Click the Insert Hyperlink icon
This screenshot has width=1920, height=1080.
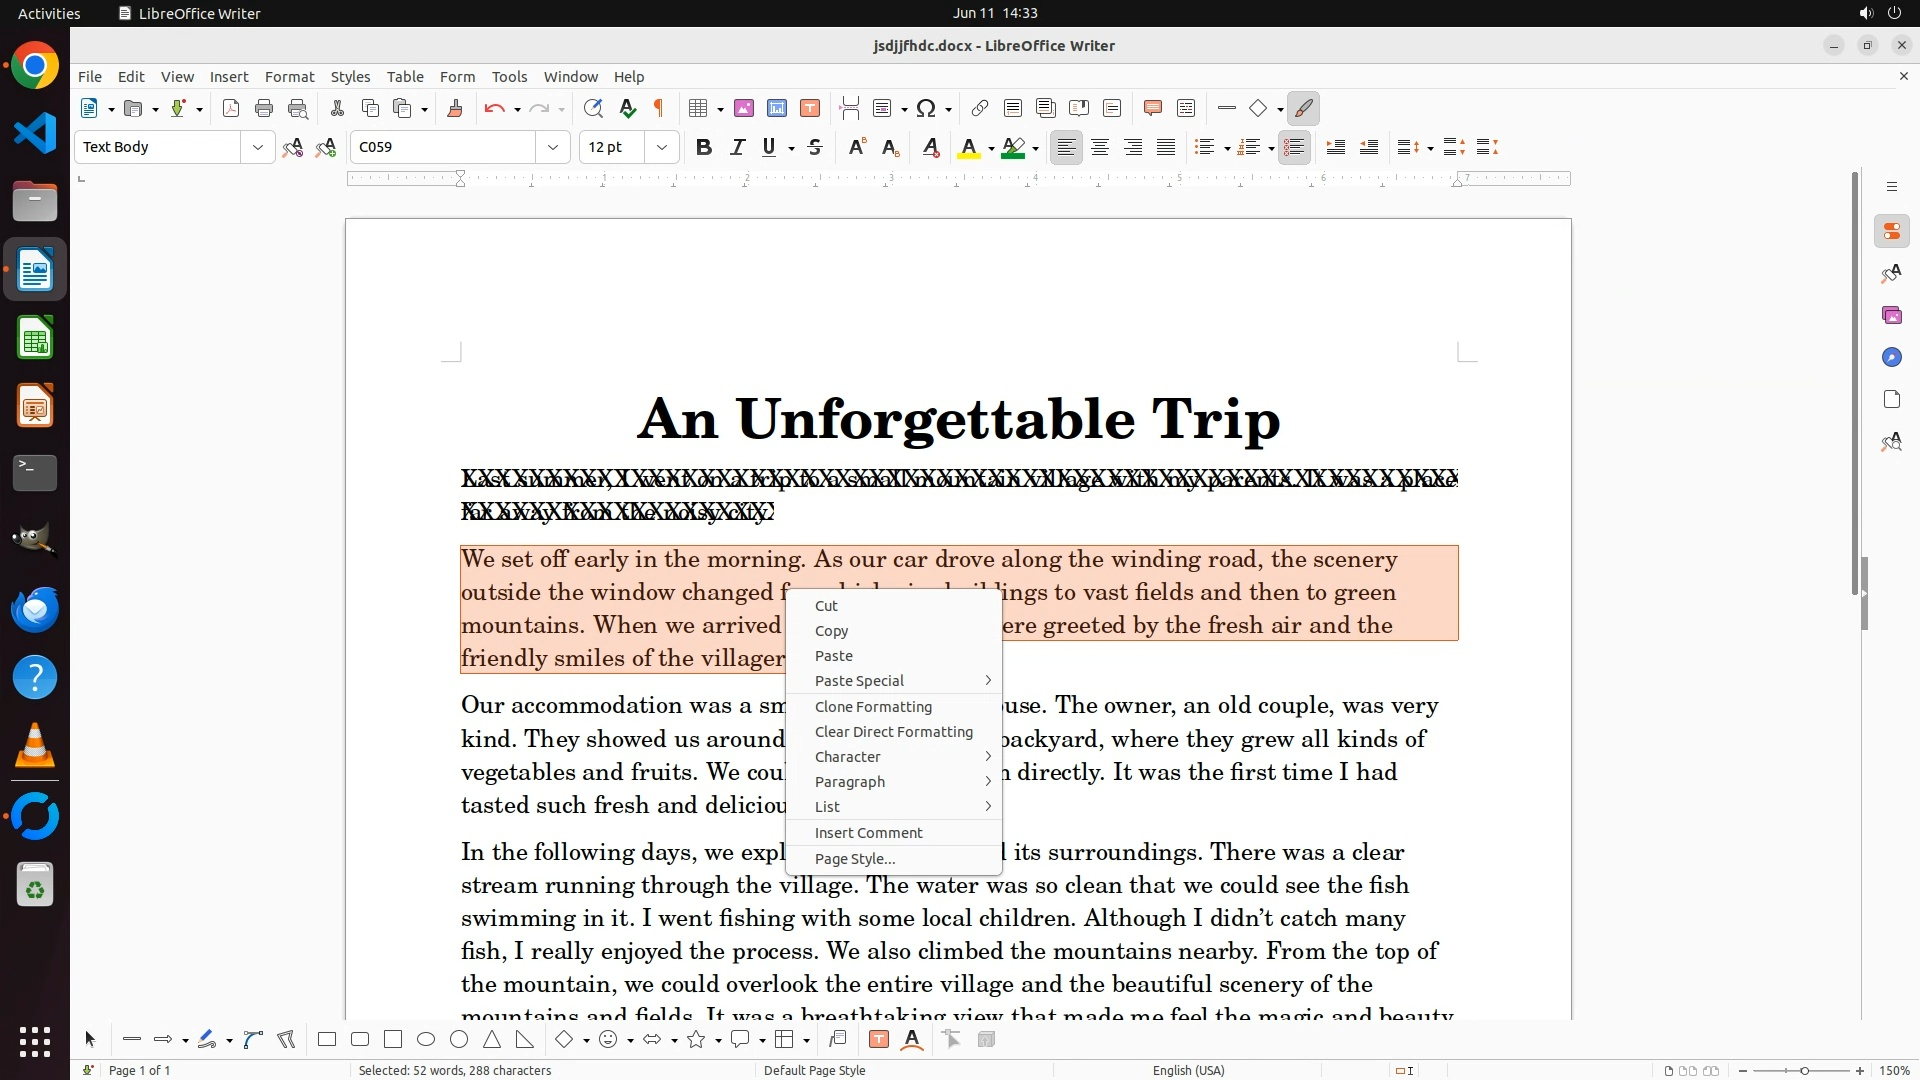pos(980,109)
